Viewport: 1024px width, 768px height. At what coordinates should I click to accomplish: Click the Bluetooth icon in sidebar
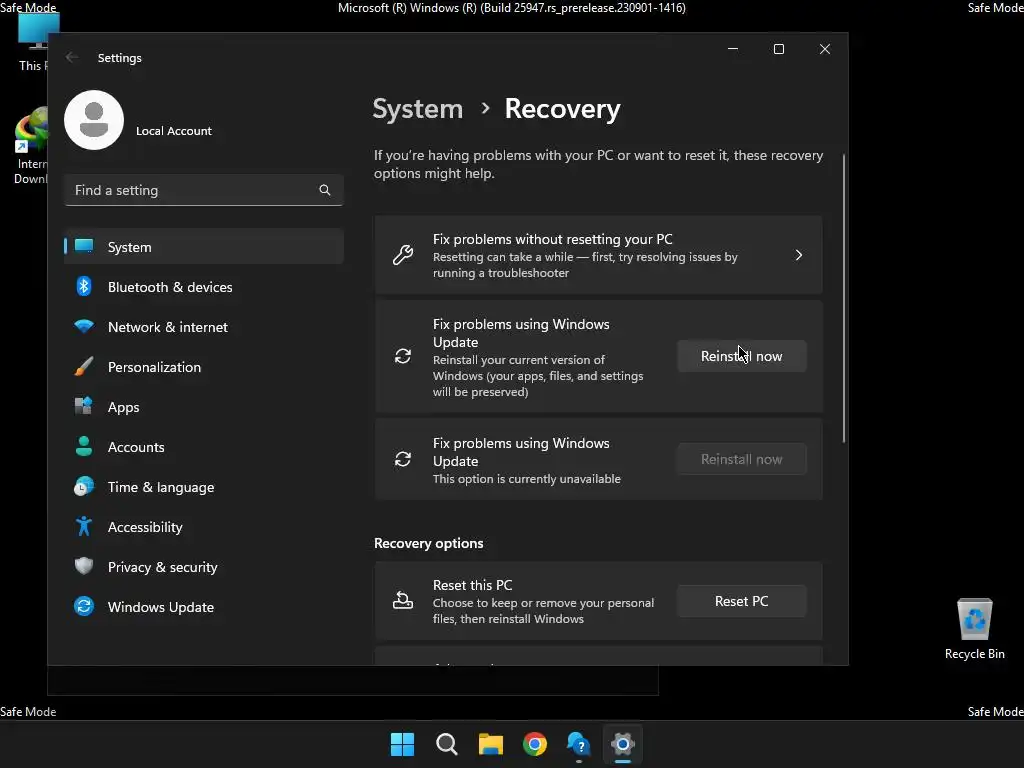pos(84,286)
